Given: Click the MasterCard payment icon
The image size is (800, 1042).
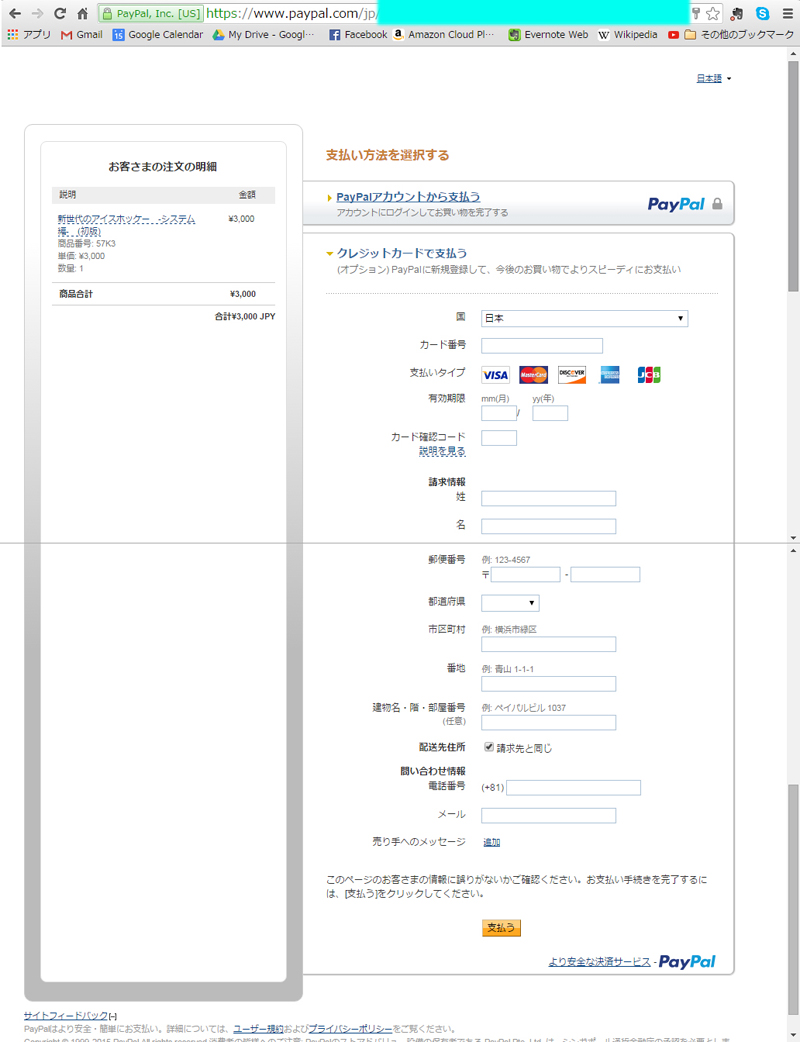Looking at the screenshot, I should [x=533, y=375].
